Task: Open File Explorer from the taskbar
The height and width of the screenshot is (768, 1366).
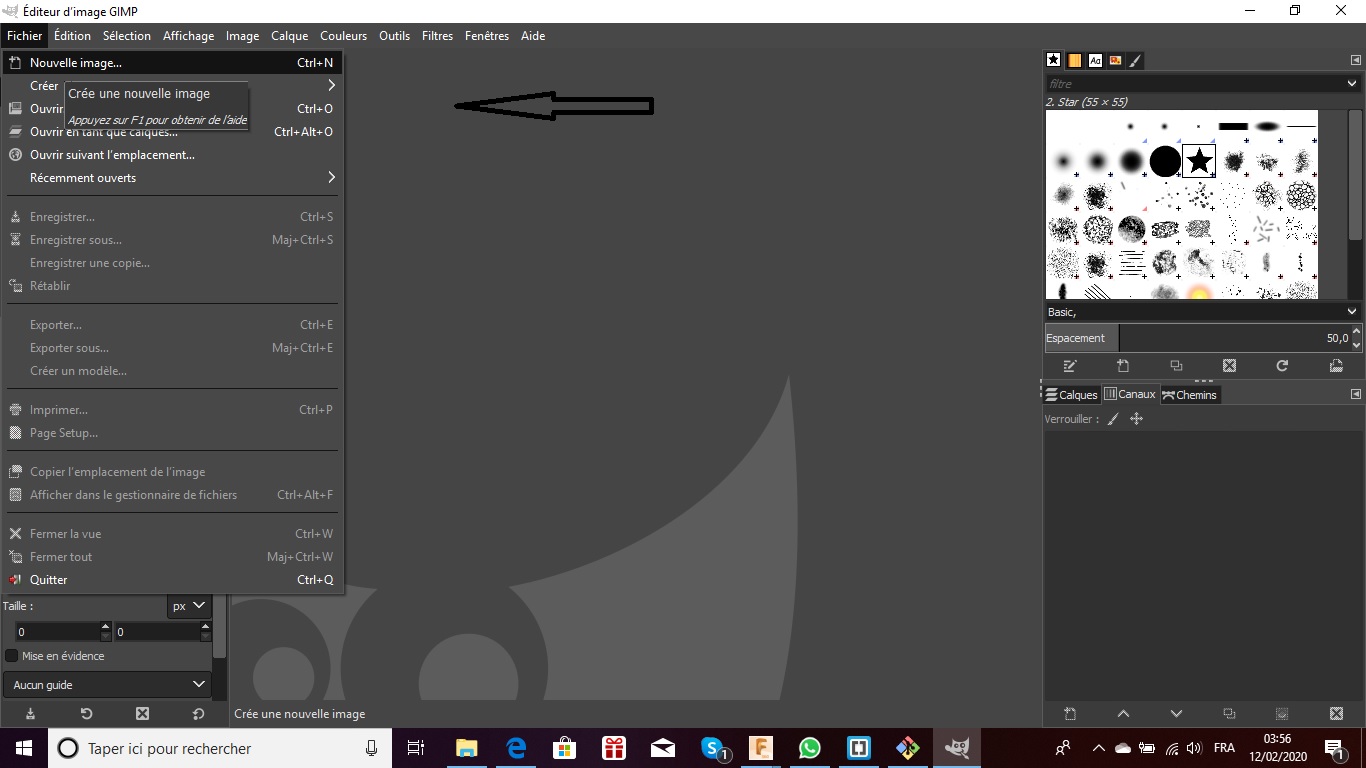Action: [x=467, y=748]
